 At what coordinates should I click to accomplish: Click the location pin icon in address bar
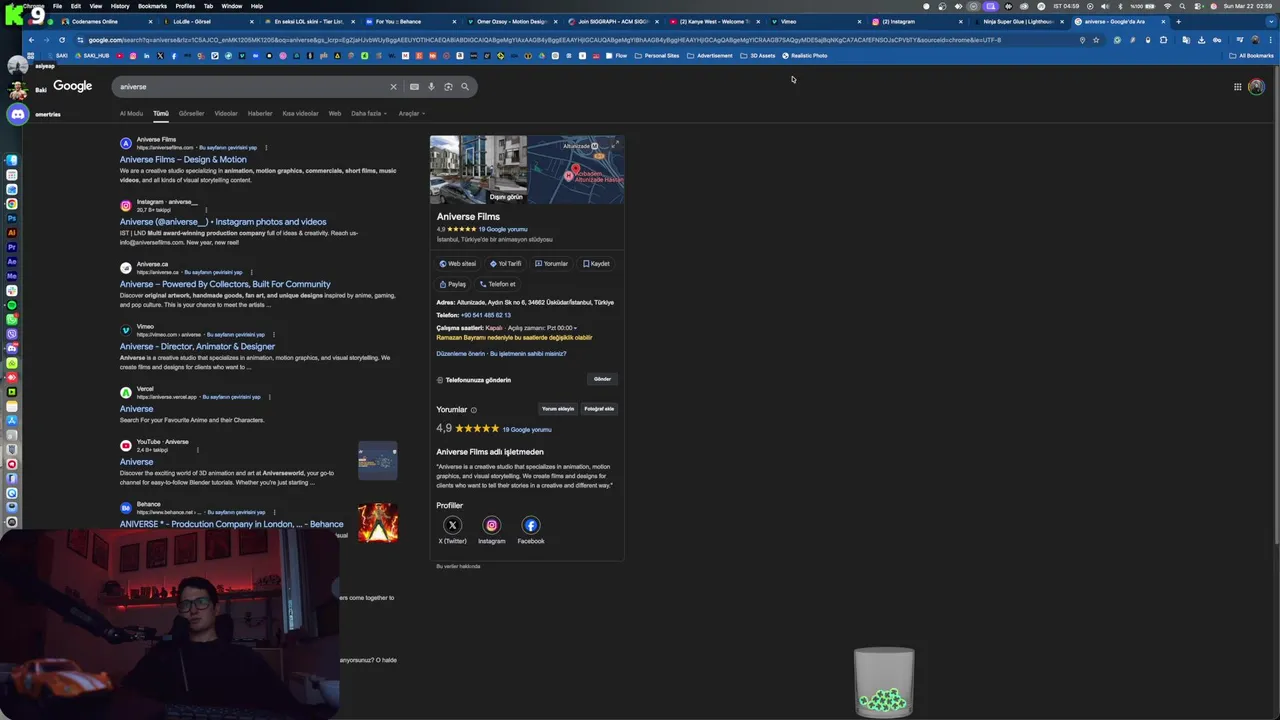(1082, 40)
